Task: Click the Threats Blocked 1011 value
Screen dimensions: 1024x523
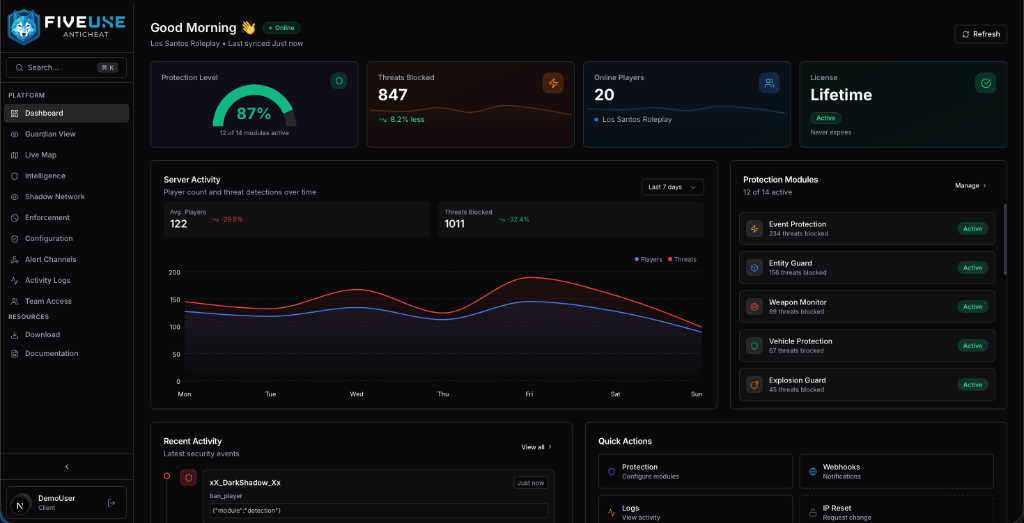Action: pyautogui.click(x=457, y=223)
